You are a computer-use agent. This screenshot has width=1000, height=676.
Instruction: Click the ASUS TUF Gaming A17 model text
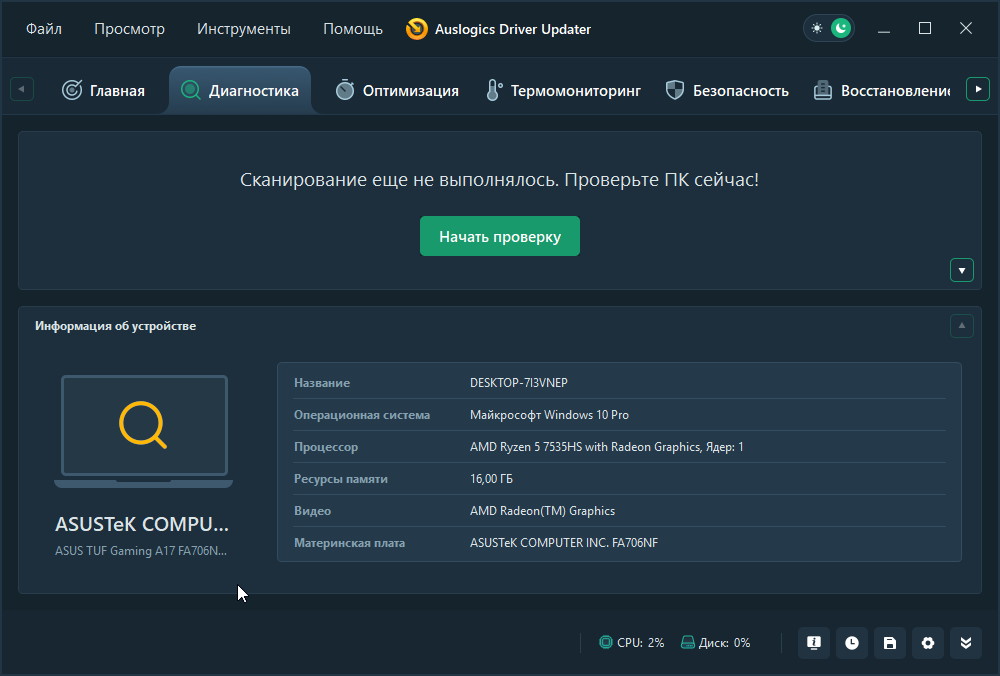(x=141, y=551)
